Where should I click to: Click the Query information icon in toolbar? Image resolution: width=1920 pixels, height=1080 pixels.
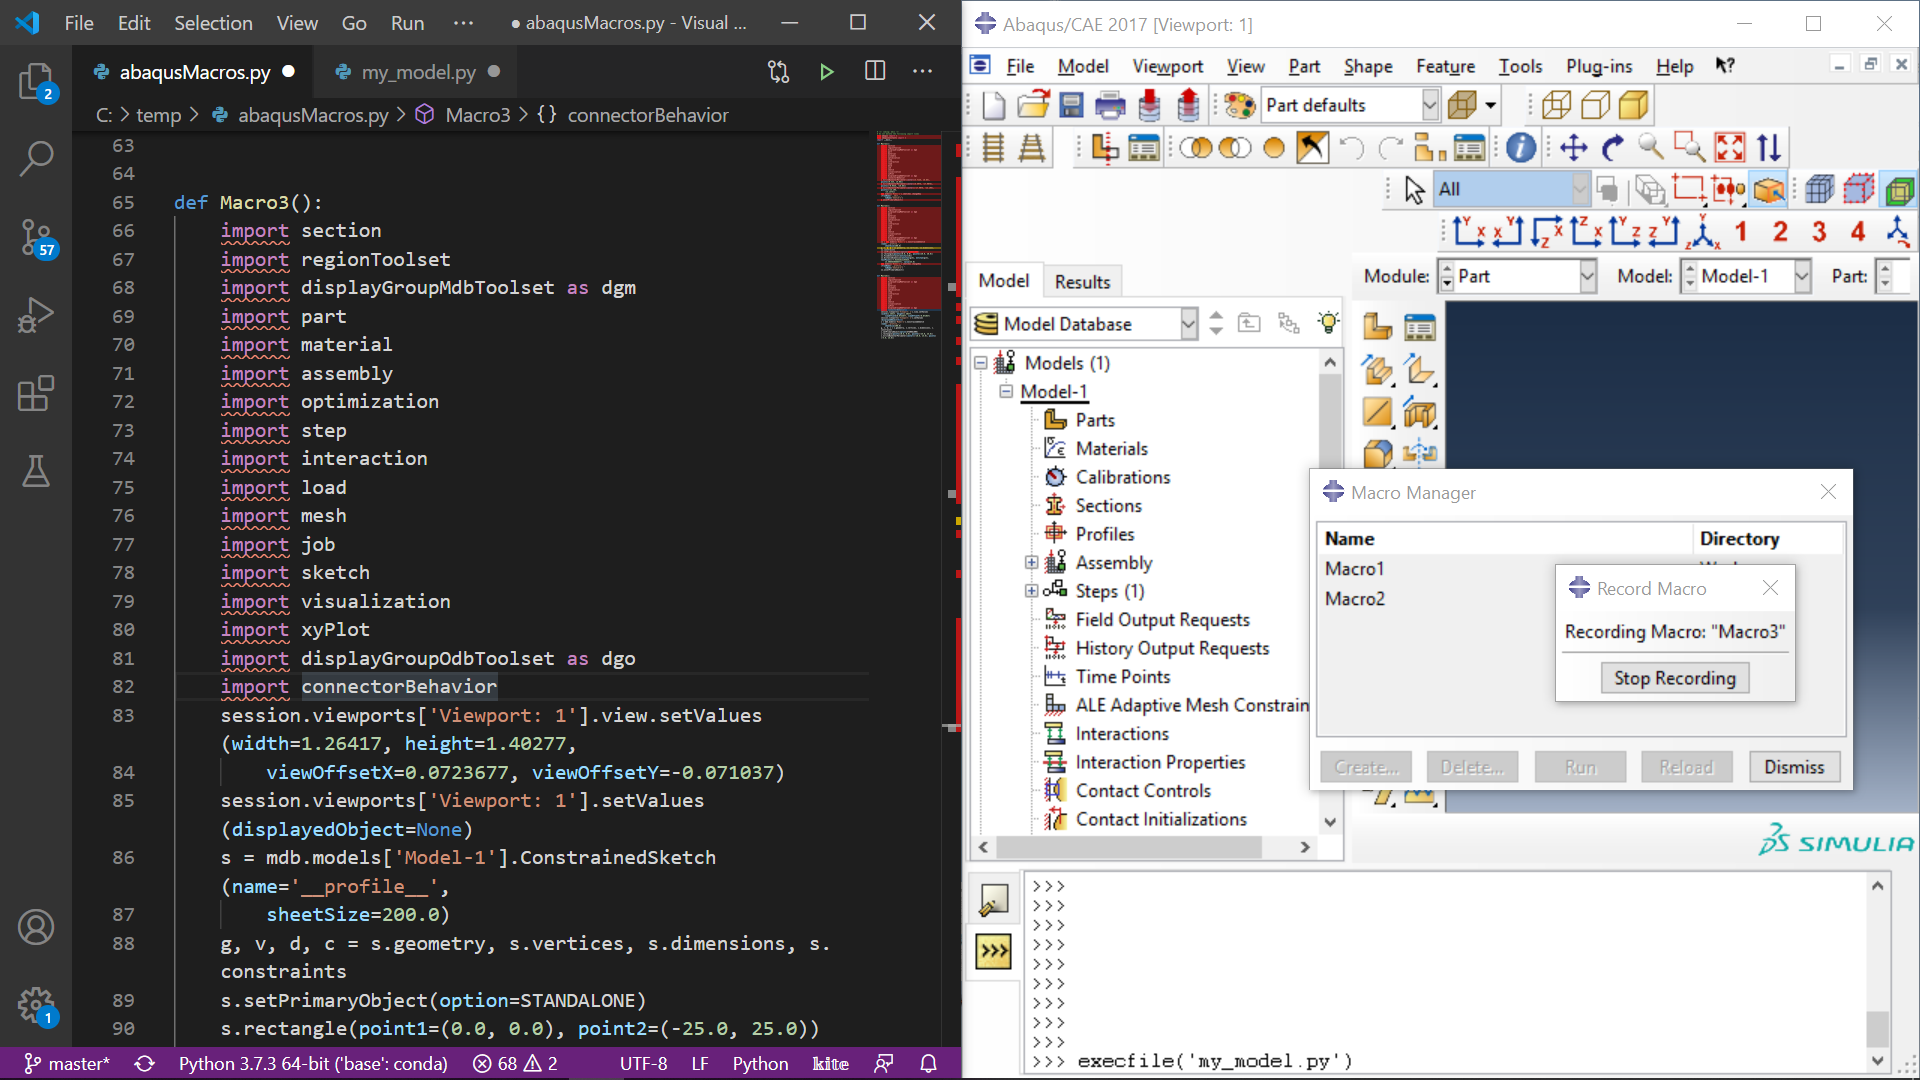click(1520, 148)
